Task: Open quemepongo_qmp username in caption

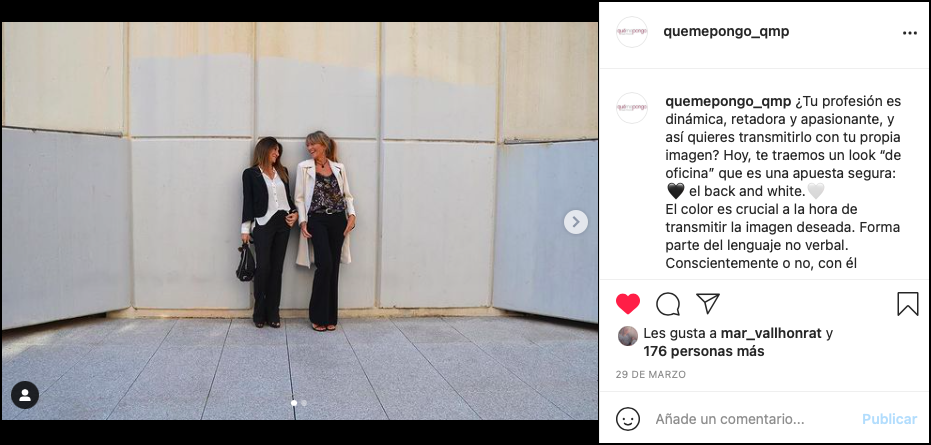Action: (728, 102)
